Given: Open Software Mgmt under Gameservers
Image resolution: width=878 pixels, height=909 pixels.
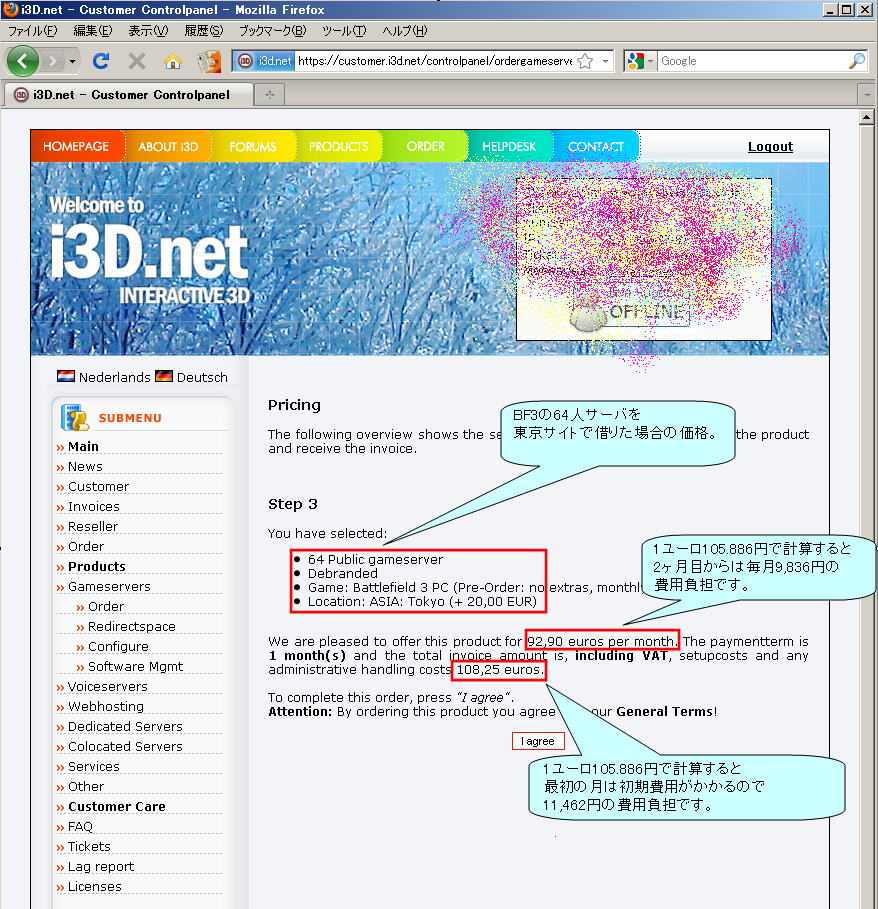Looking at the screenshot, I should click(x=135, y=667).
